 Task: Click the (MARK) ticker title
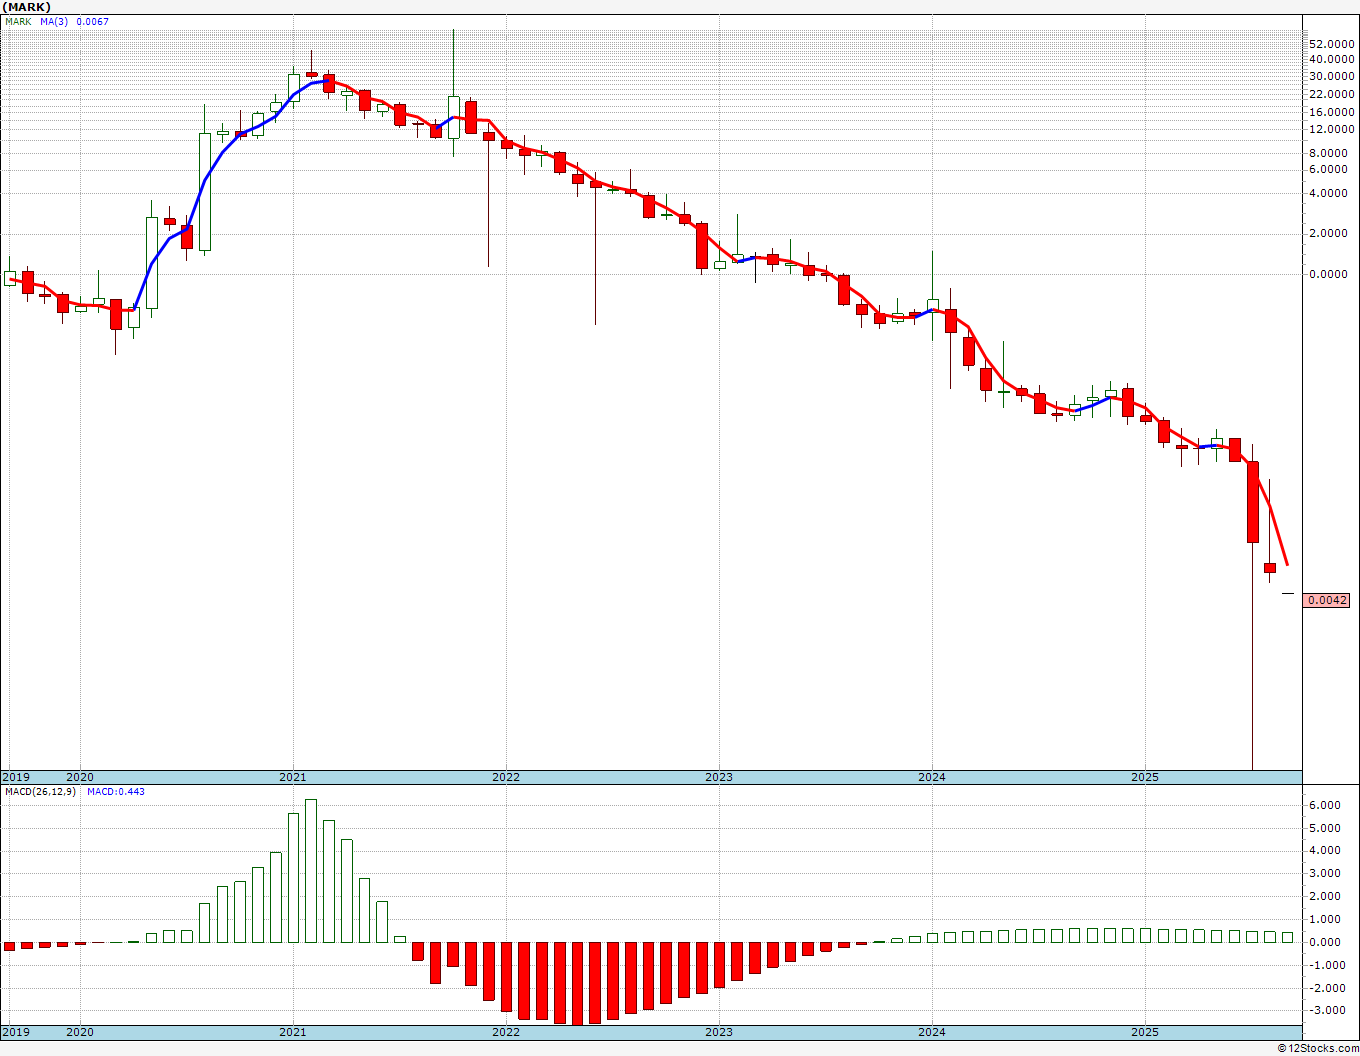(27, 7)
